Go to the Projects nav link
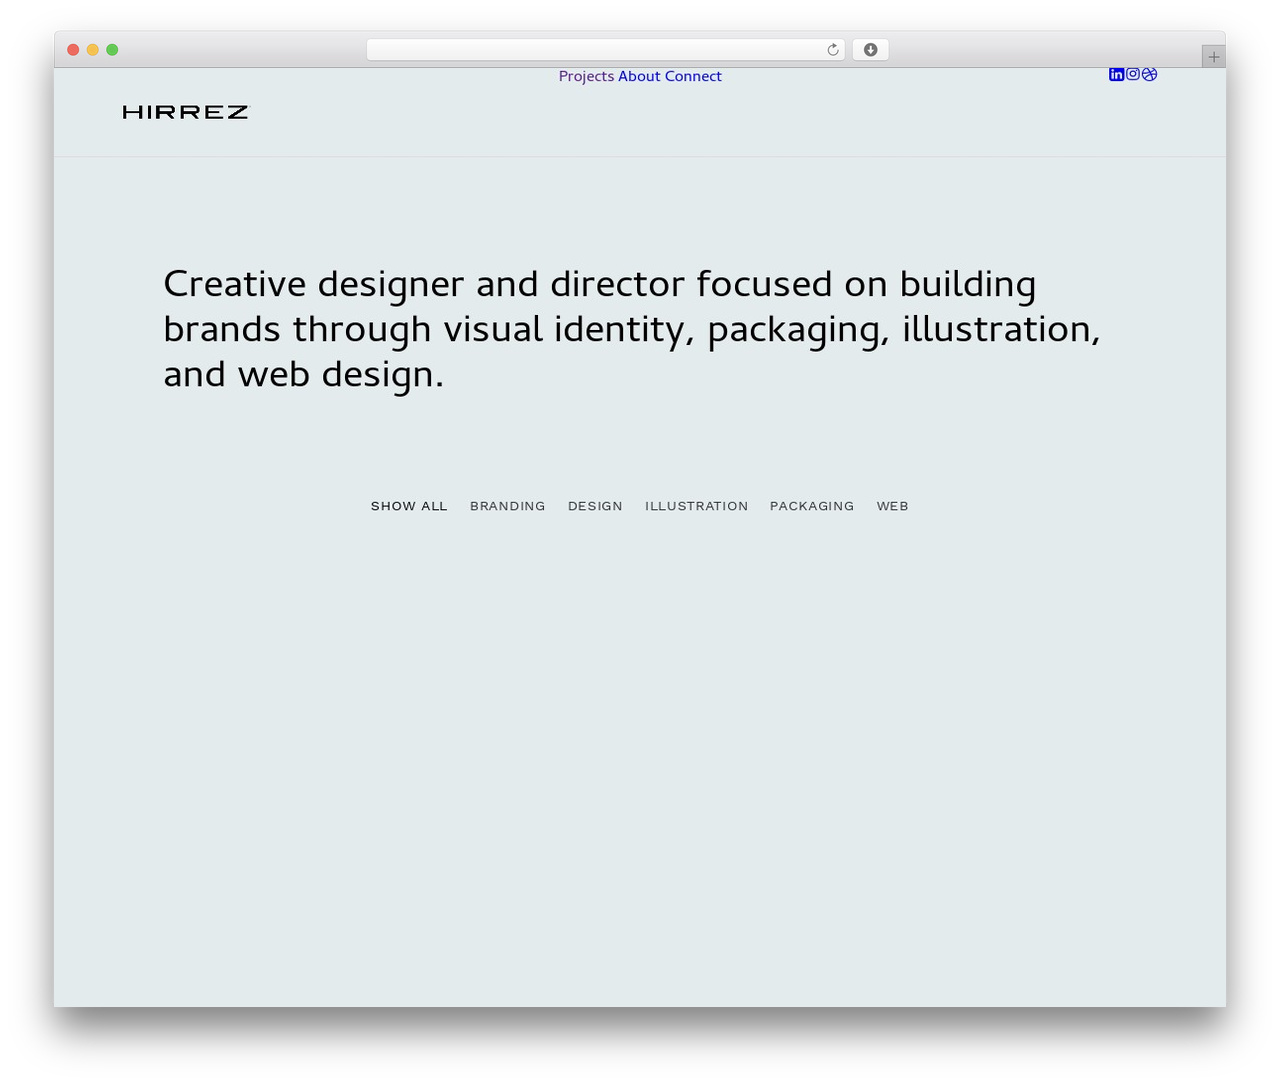This screenshot has width=1280, height=1084. (586, 76)
